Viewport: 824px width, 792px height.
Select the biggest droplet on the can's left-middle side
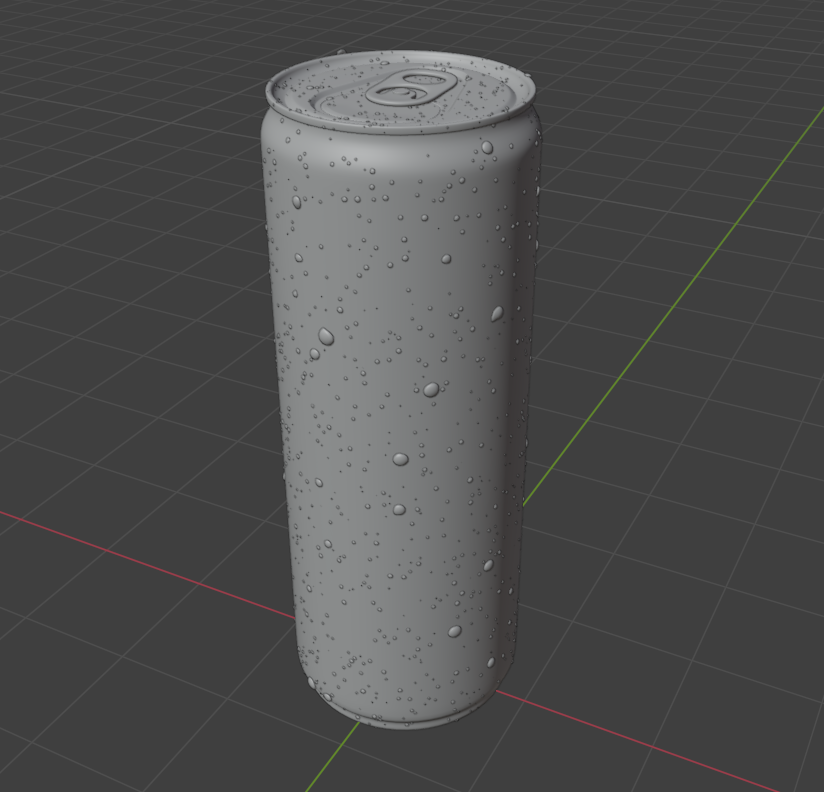tap(326, 336)
